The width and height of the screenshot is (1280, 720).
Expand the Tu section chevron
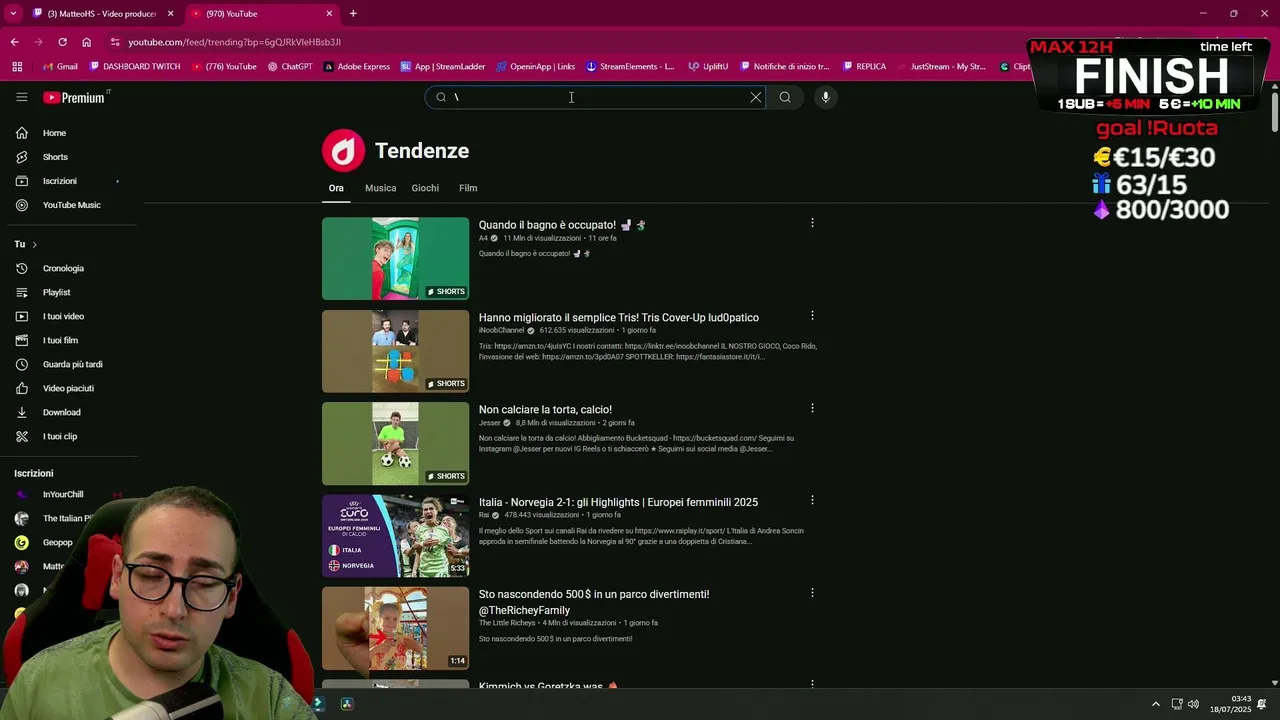[x=34, y=245]
